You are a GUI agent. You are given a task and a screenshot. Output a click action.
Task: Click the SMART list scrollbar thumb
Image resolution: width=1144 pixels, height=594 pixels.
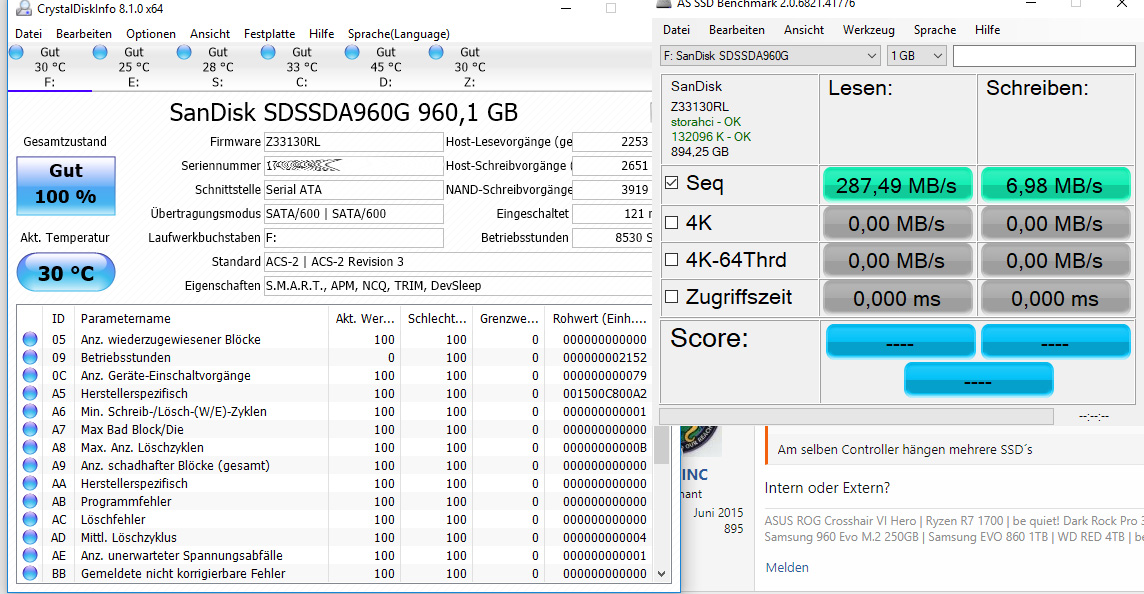pos(662,445)
